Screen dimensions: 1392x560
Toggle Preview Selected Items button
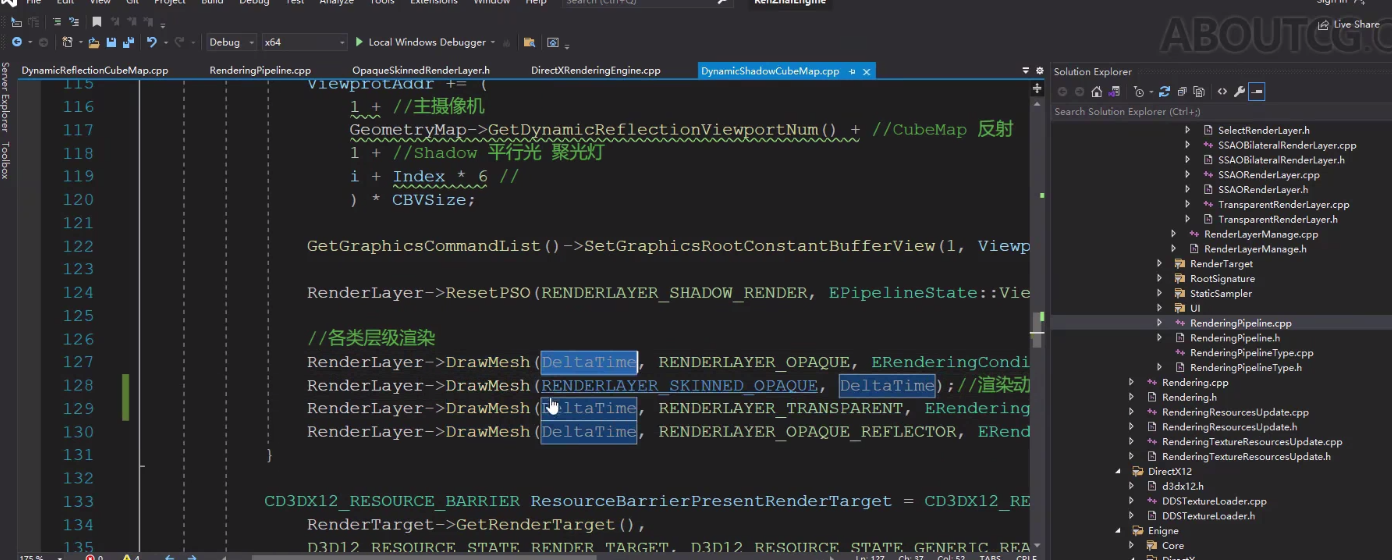(x=1256, y=91)
